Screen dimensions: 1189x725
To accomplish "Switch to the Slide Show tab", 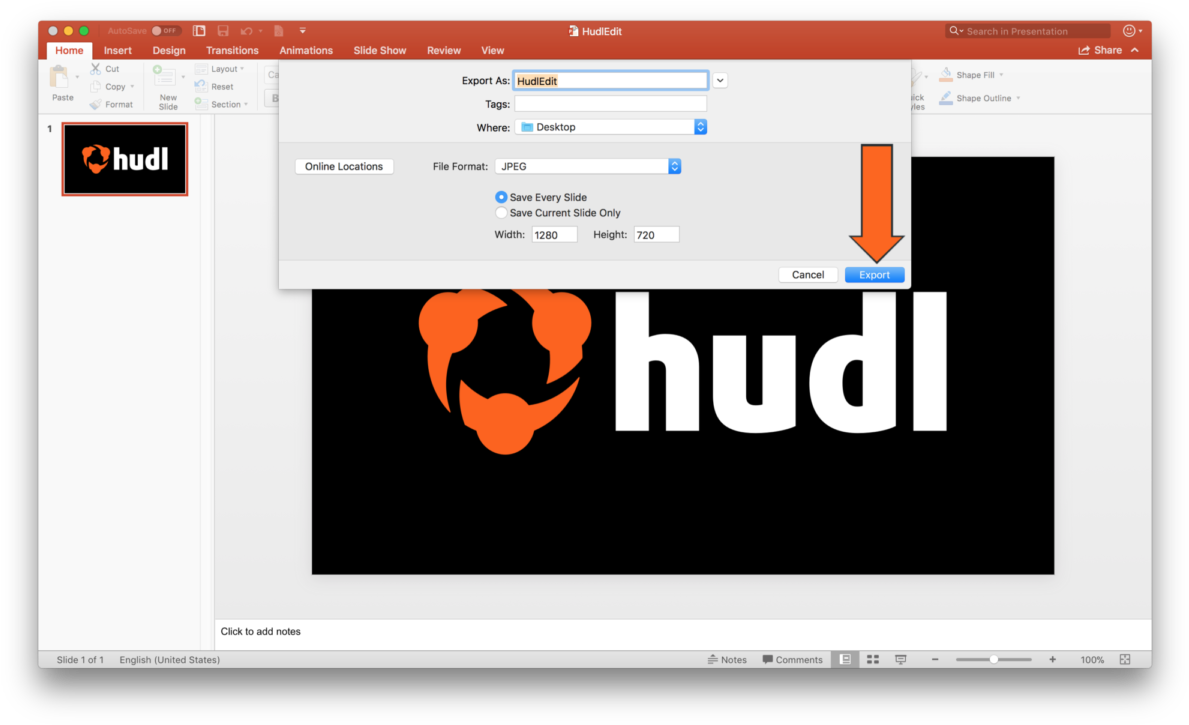I will click(x=379, y=50).
